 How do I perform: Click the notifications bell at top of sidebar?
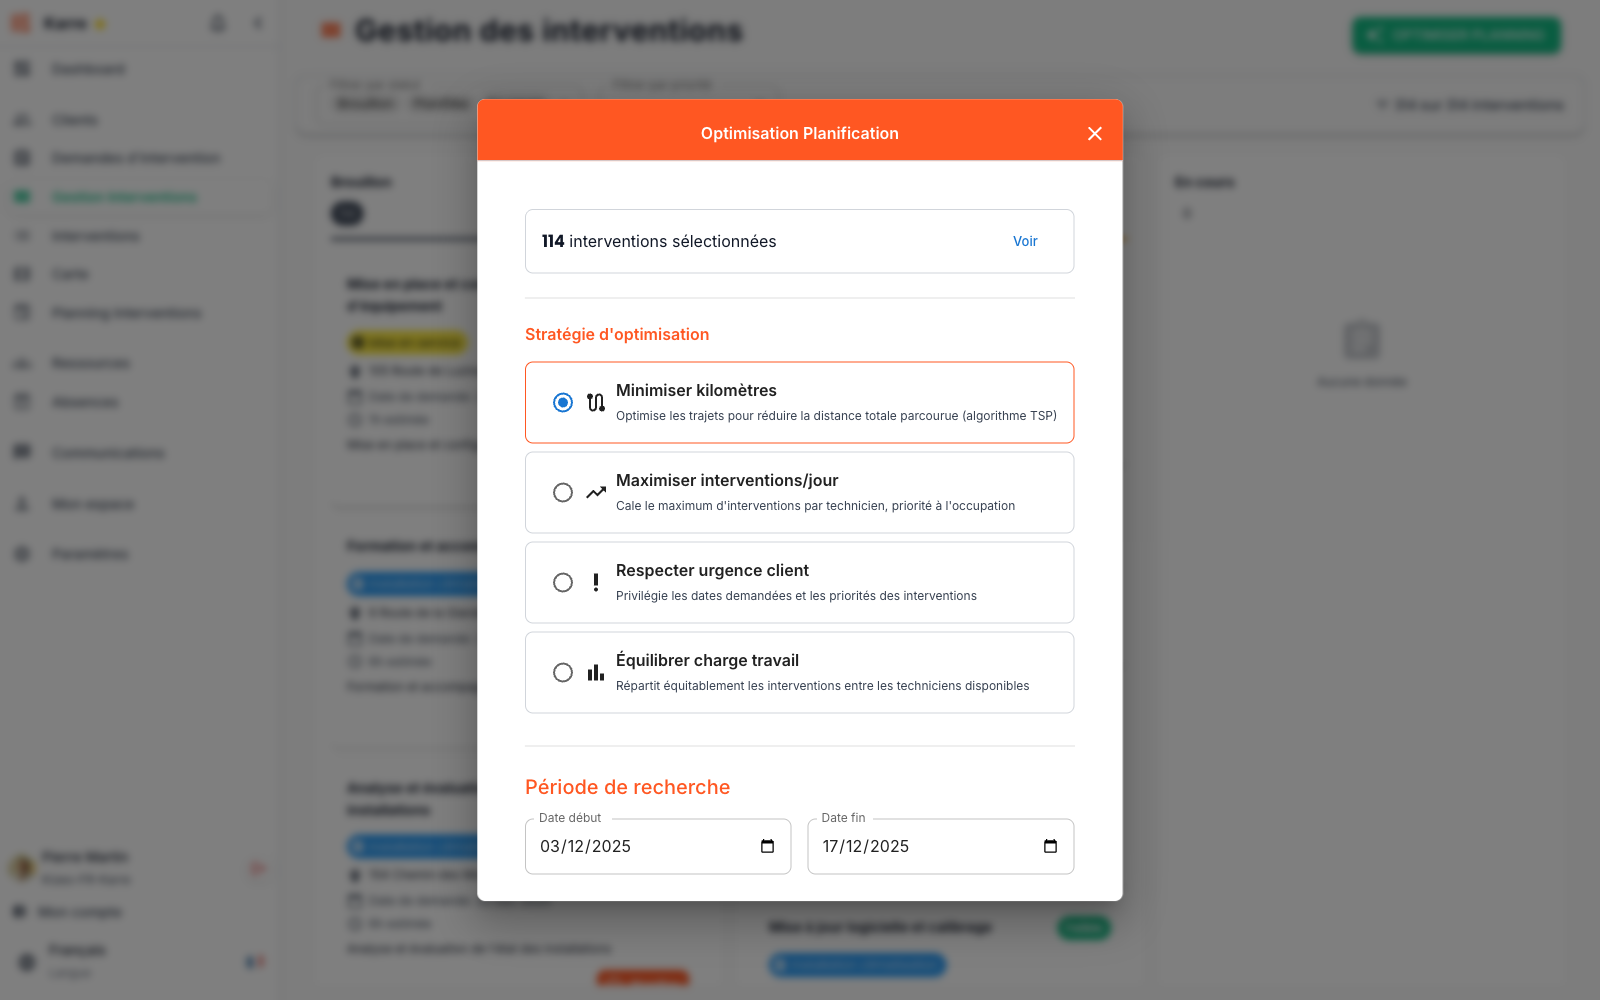click(x=218, y=22)
